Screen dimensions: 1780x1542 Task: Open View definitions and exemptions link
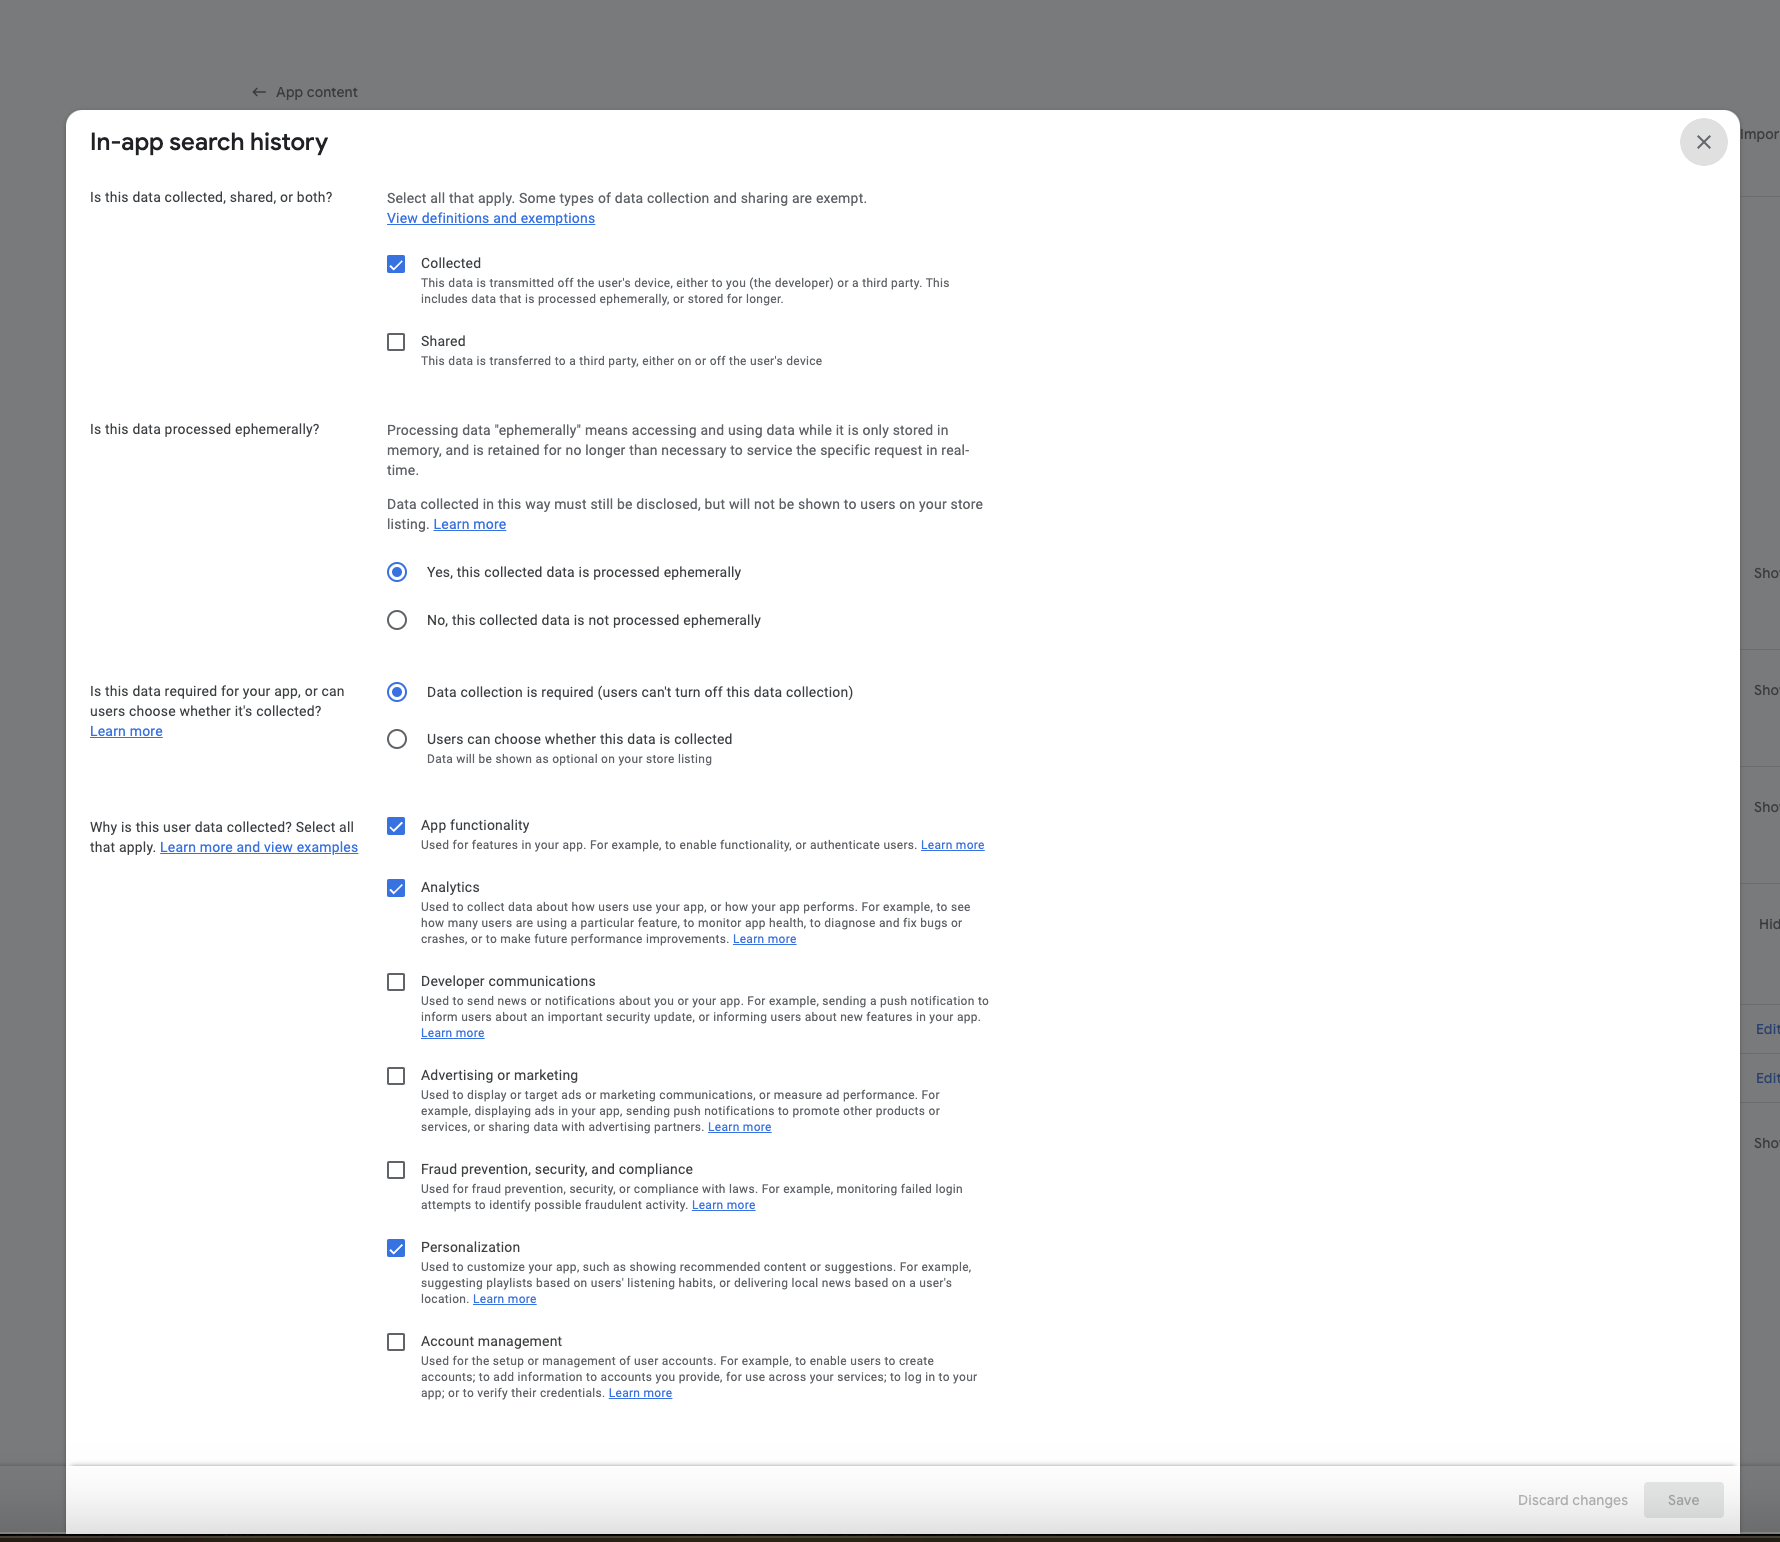[x=490, y=218]
